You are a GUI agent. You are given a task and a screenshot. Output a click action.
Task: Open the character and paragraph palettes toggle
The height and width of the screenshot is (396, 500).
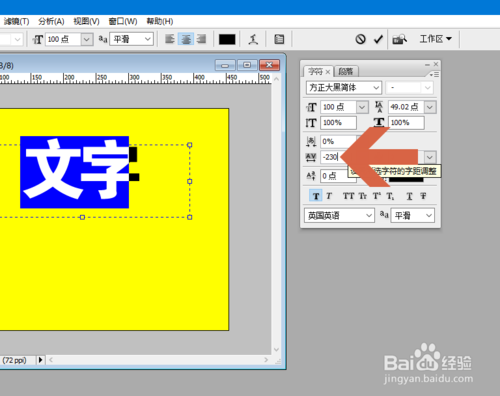tap(279, 39)
